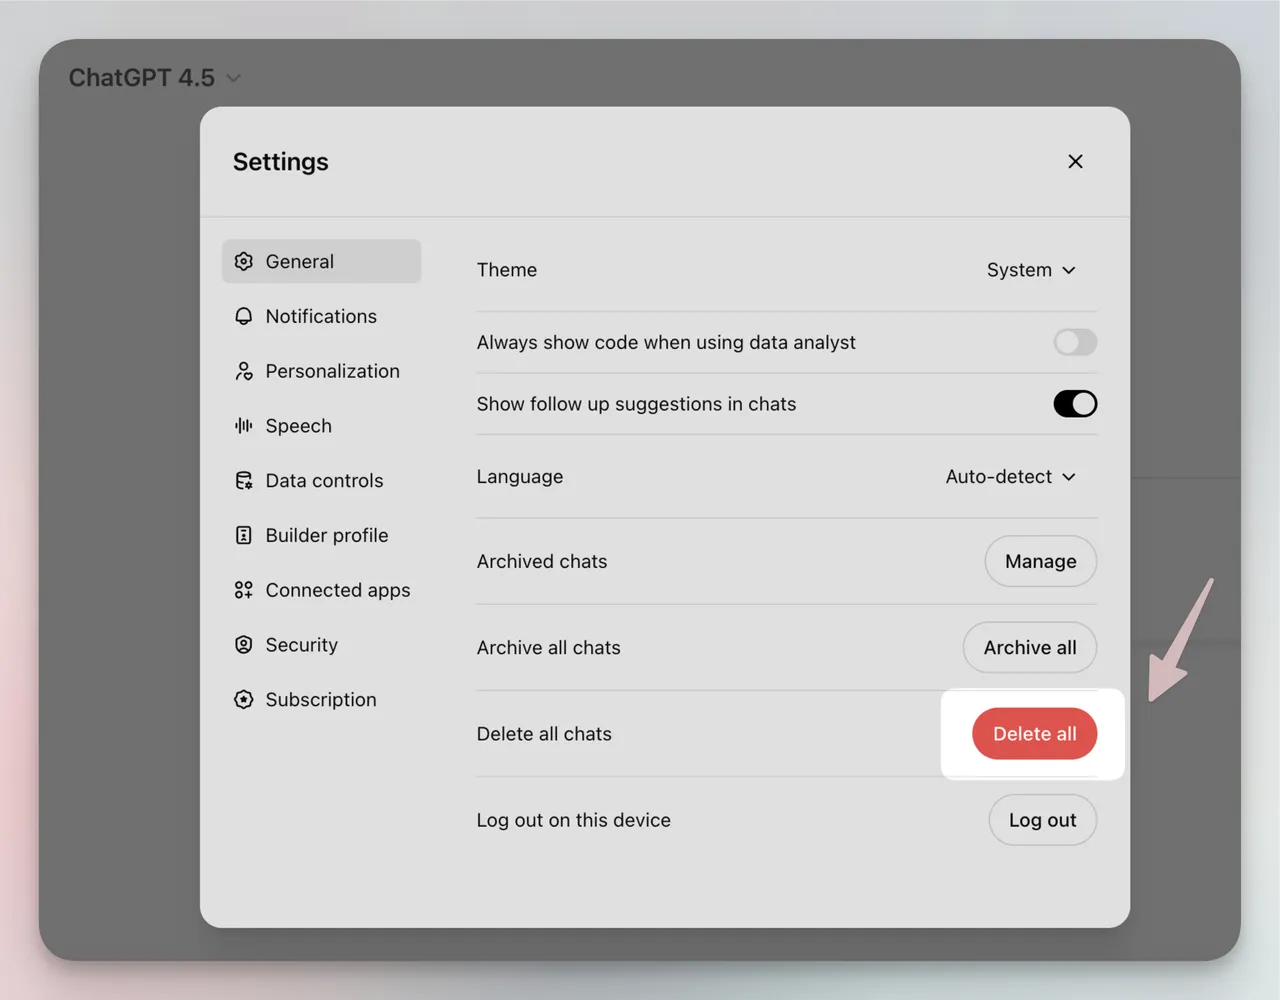Click "Log out on this device" label
The height and width of the screenshot is (1000, 1280).
coord(574,820)
